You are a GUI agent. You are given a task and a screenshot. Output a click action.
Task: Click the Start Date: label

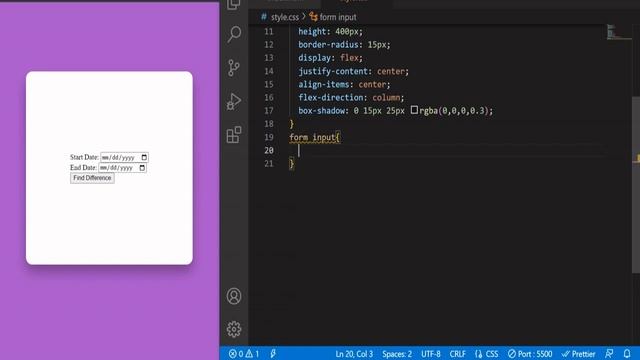(x=84, y=157)
